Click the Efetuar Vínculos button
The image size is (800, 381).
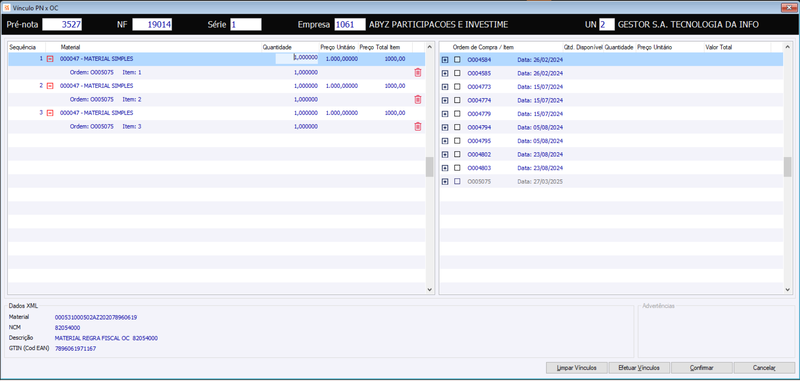point(639,368)
